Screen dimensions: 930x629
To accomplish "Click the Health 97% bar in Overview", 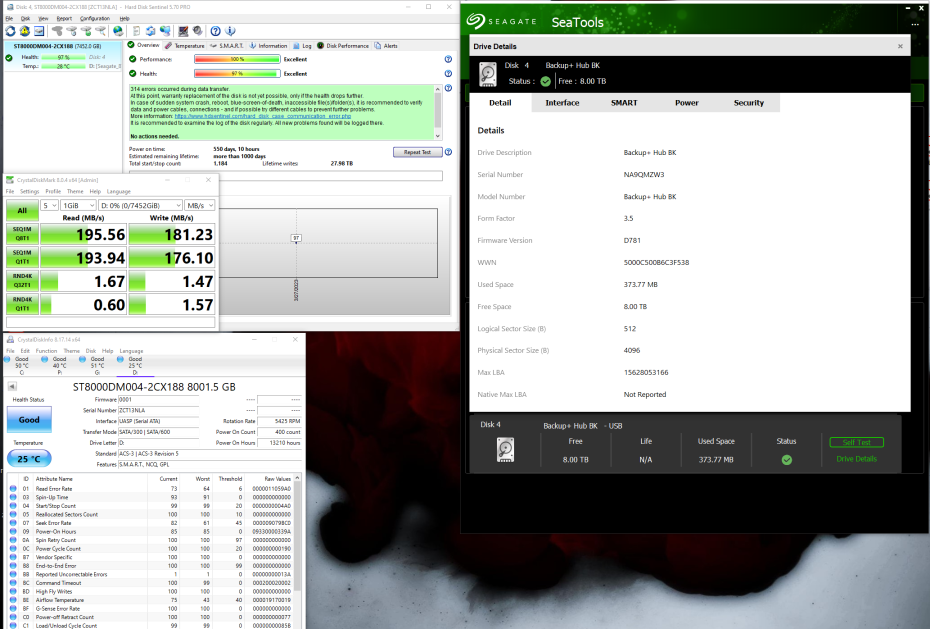I will pos(237,74).
